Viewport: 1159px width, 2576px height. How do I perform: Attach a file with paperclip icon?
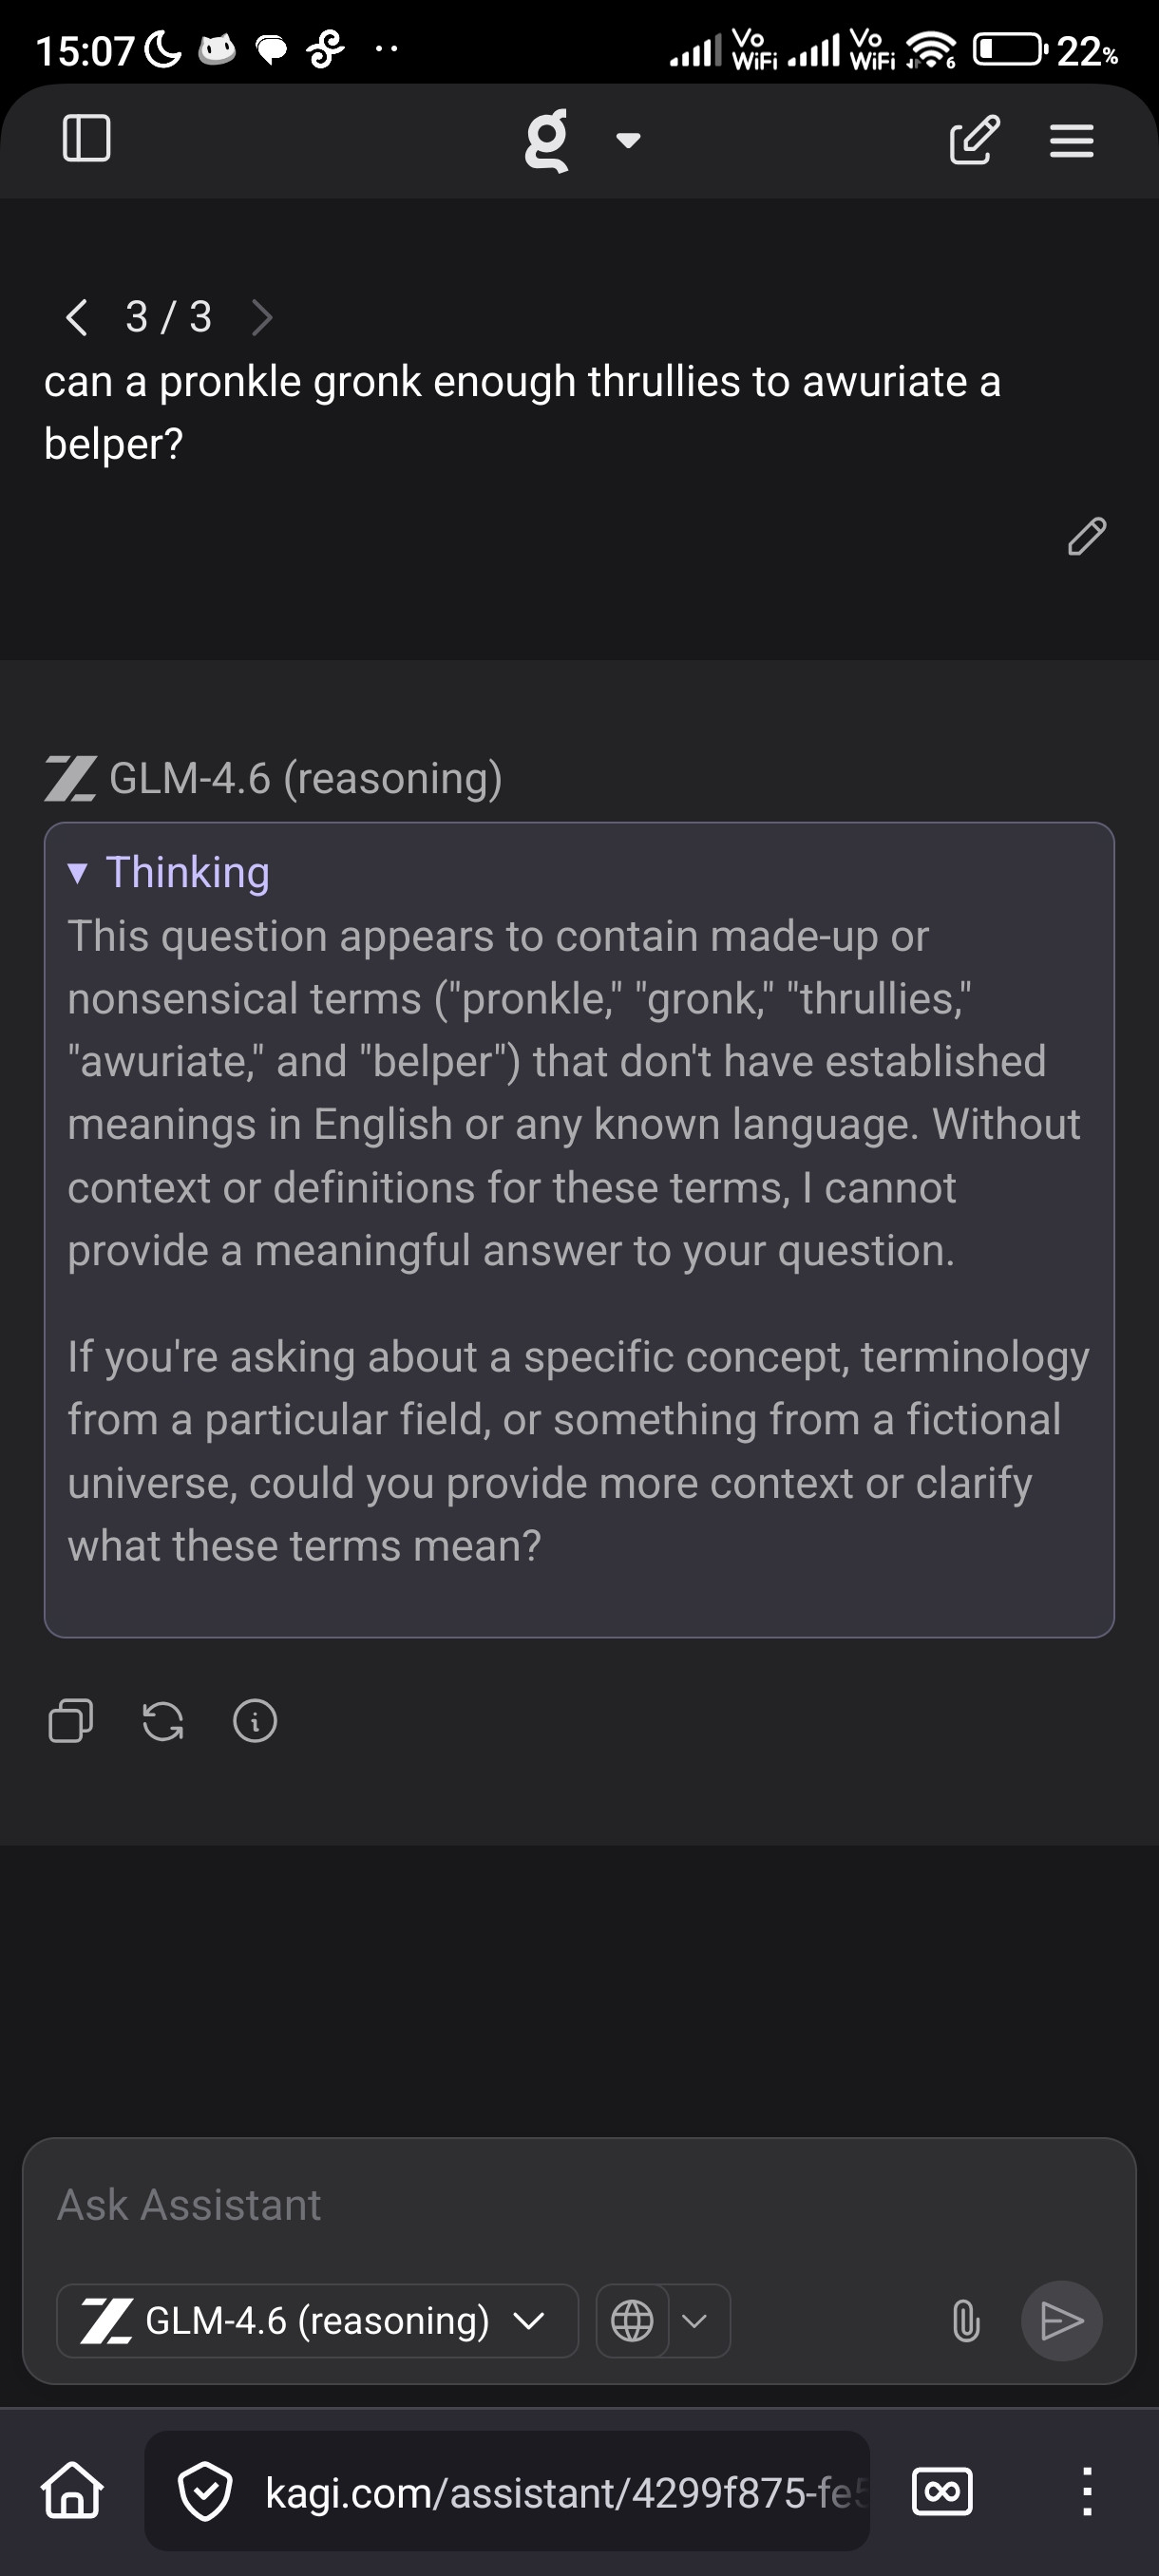(965, 2320)
